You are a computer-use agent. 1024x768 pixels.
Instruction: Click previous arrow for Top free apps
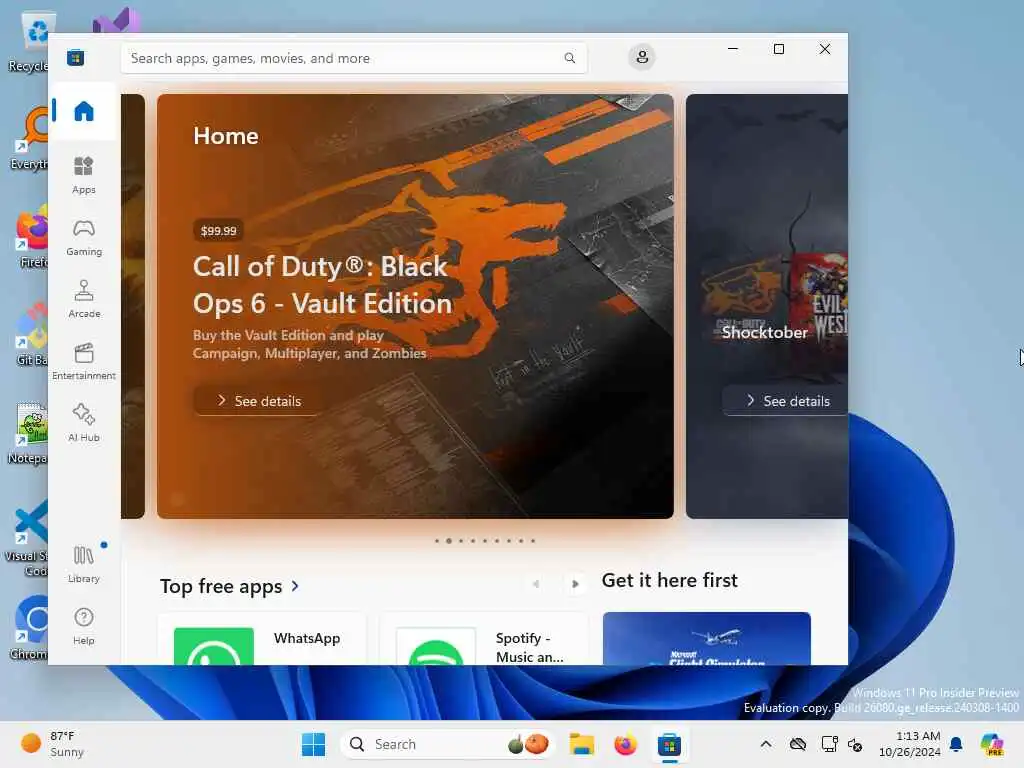[x=536, y=584]
